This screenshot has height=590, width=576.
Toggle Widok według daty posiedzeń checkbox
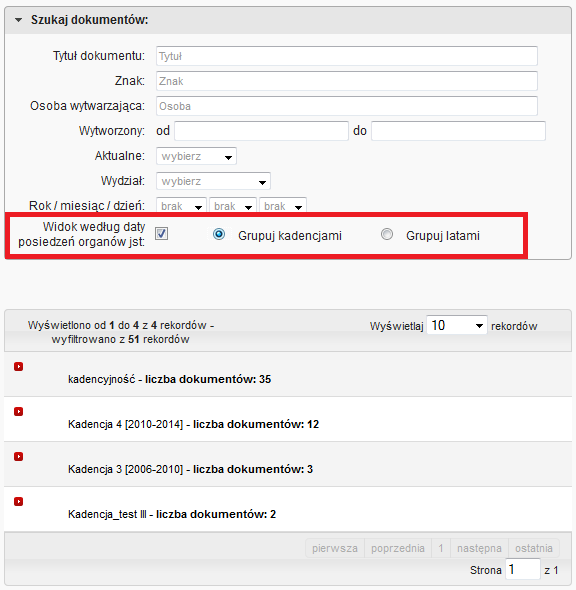pos(162,234)
